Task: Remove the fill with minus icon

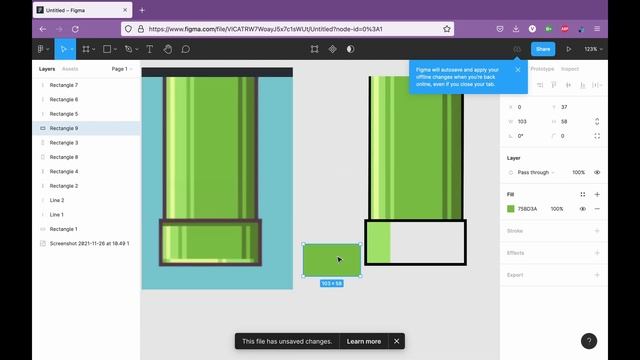Action: (x=597, y=209)
